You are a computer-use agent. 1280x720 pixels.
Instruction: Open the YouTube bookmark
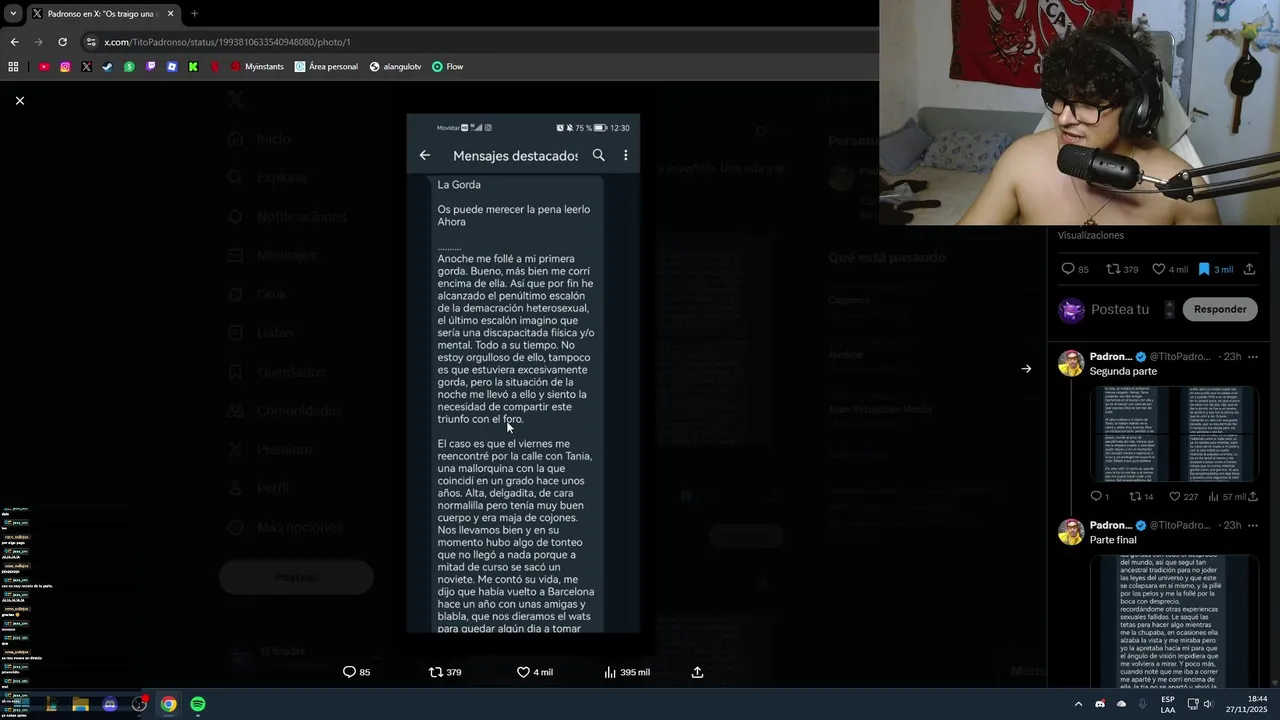tap(44, 67)
